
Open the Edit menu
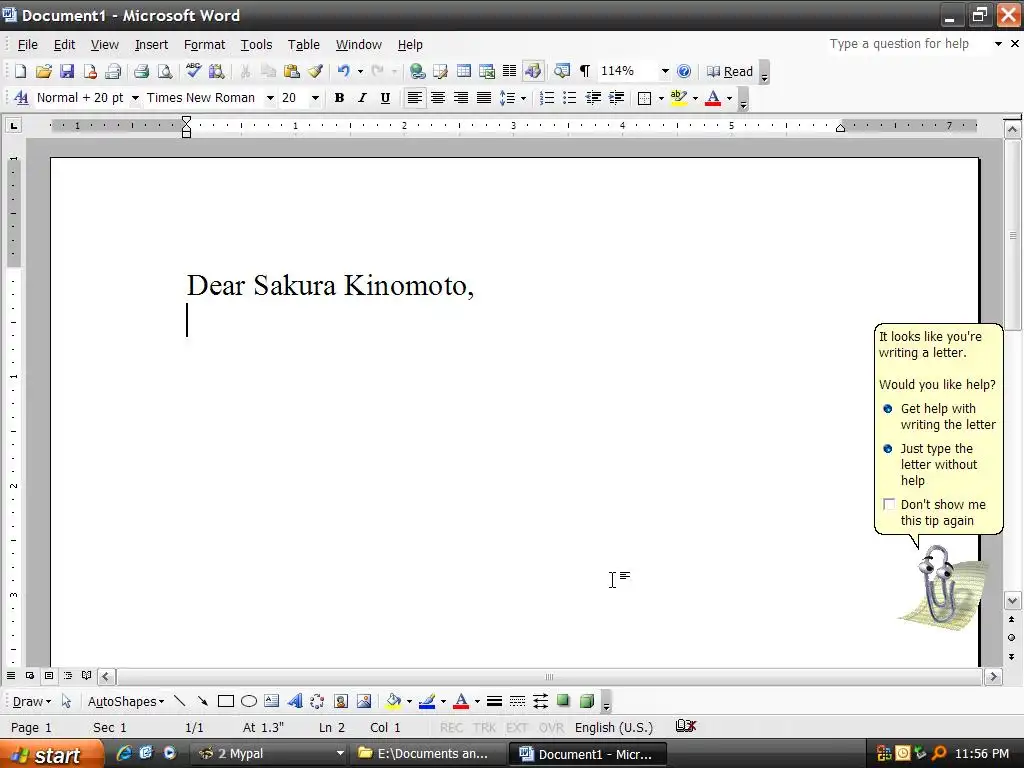(64, 44)
